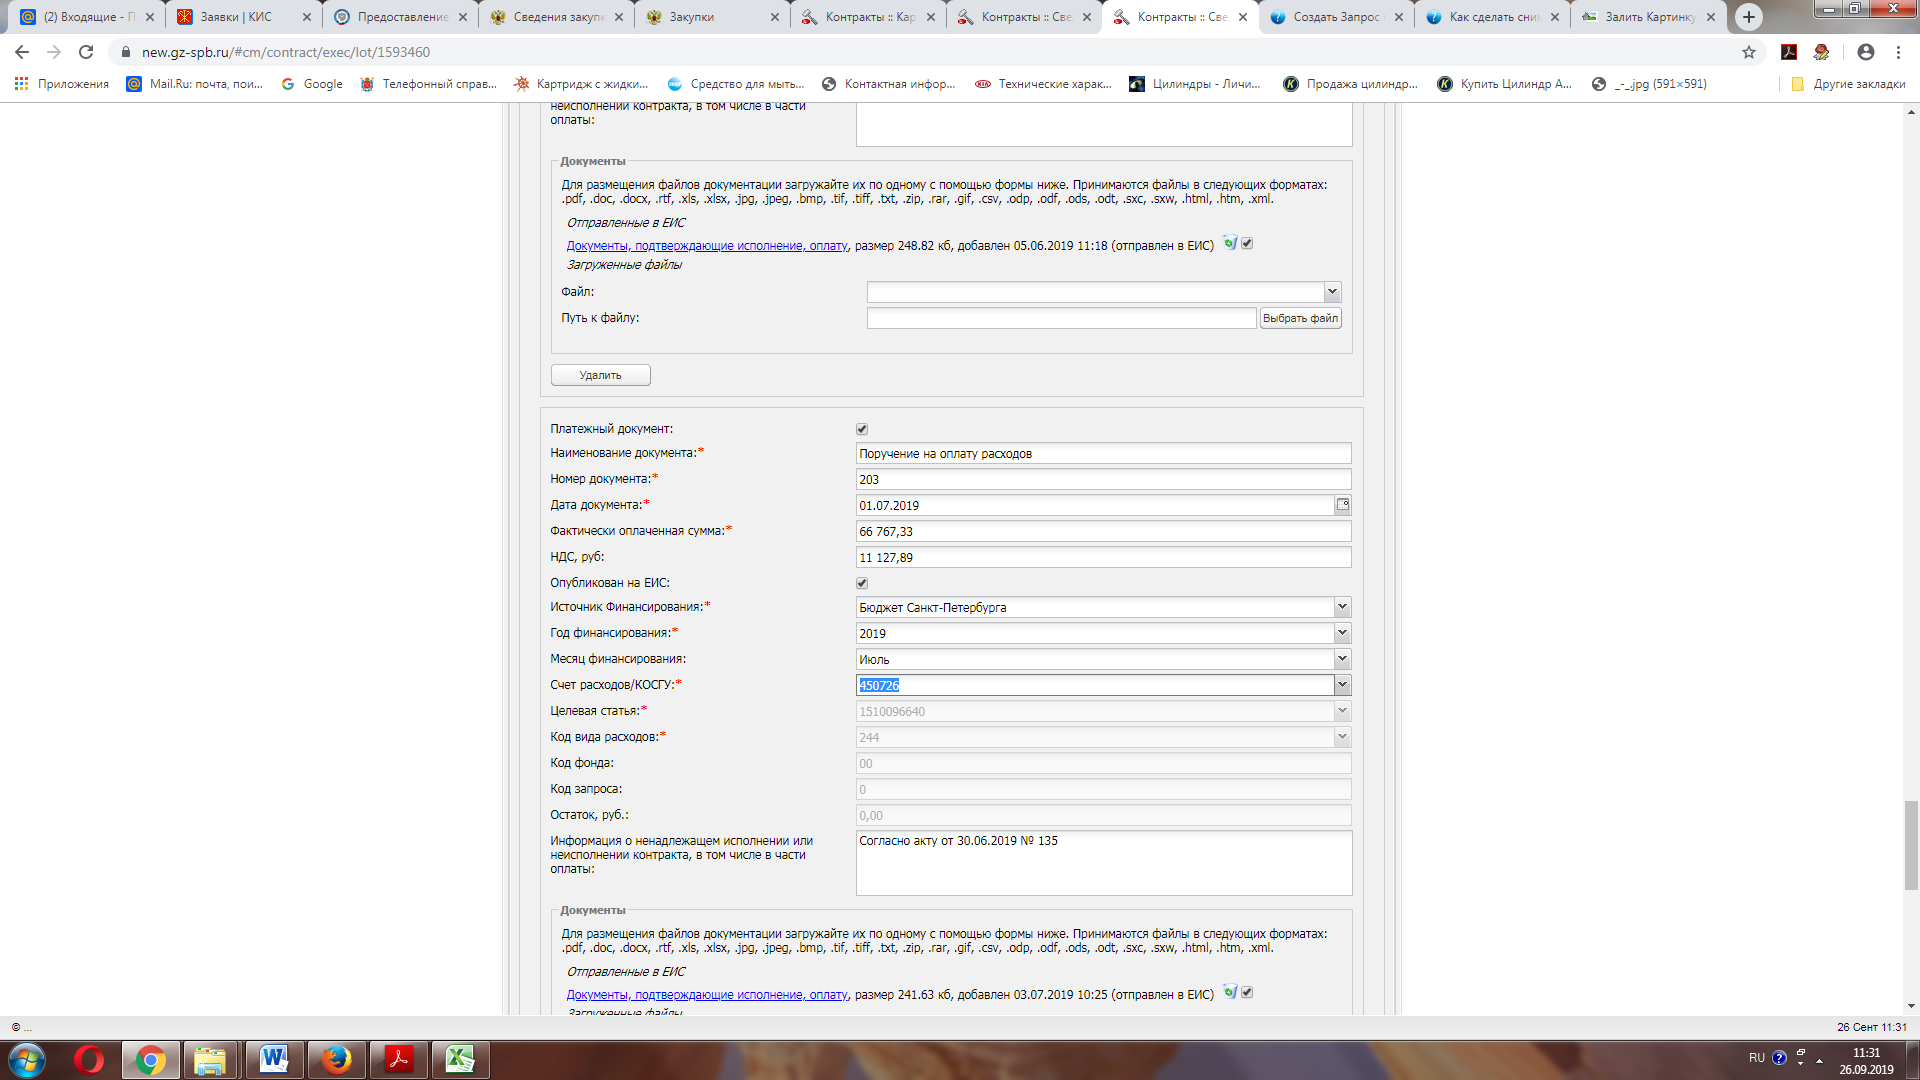The image size is (1920, 1080).
Task: Toggle the Платежный документ checkbox
Action: pyautogui.click(x=862, y=429)
